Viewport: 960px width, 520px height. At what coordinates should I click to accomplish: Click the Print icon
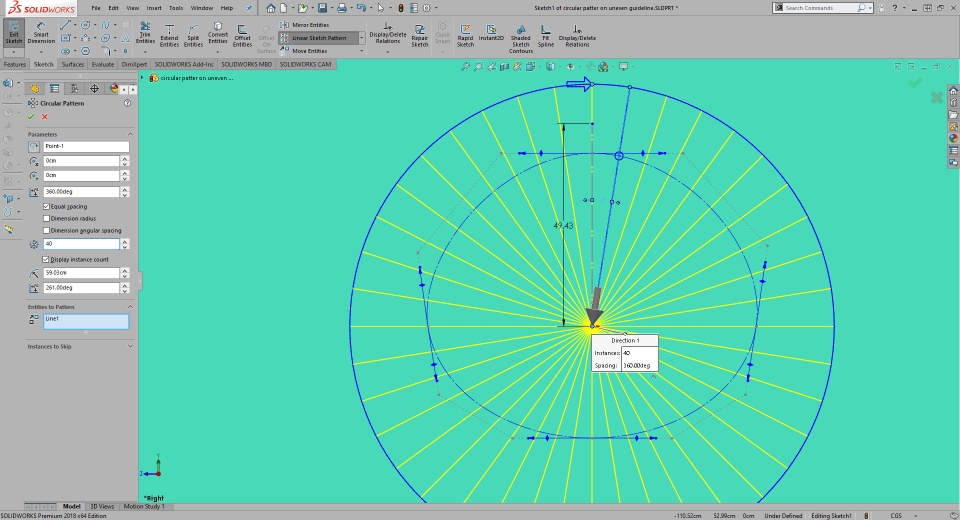[342, 8]
